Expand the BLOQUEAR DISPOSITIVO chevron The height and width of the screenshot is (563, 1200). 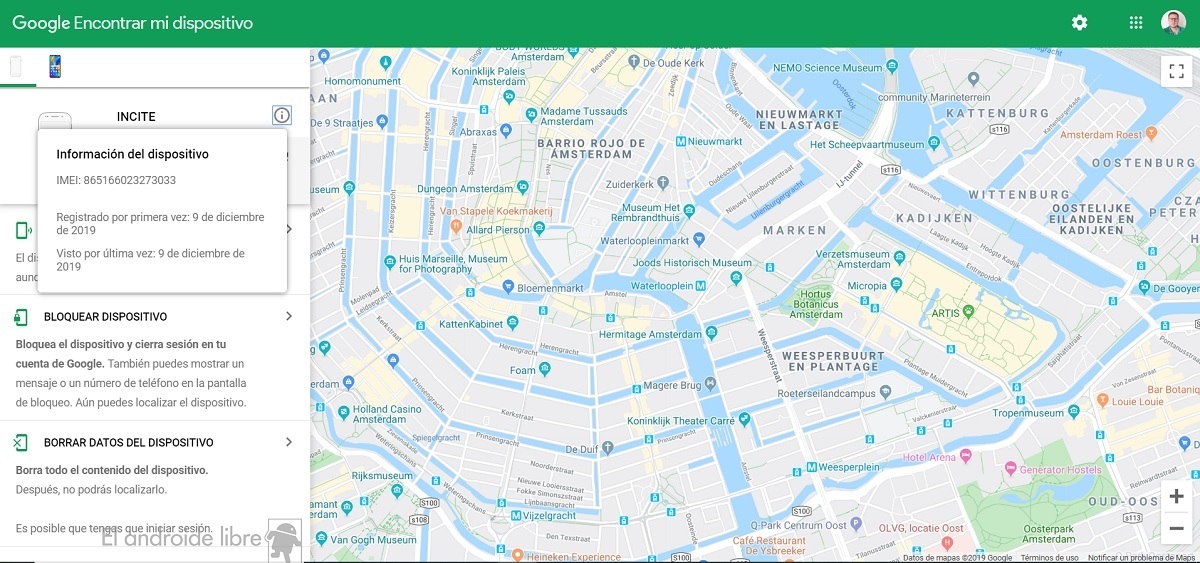pos(289,316)
